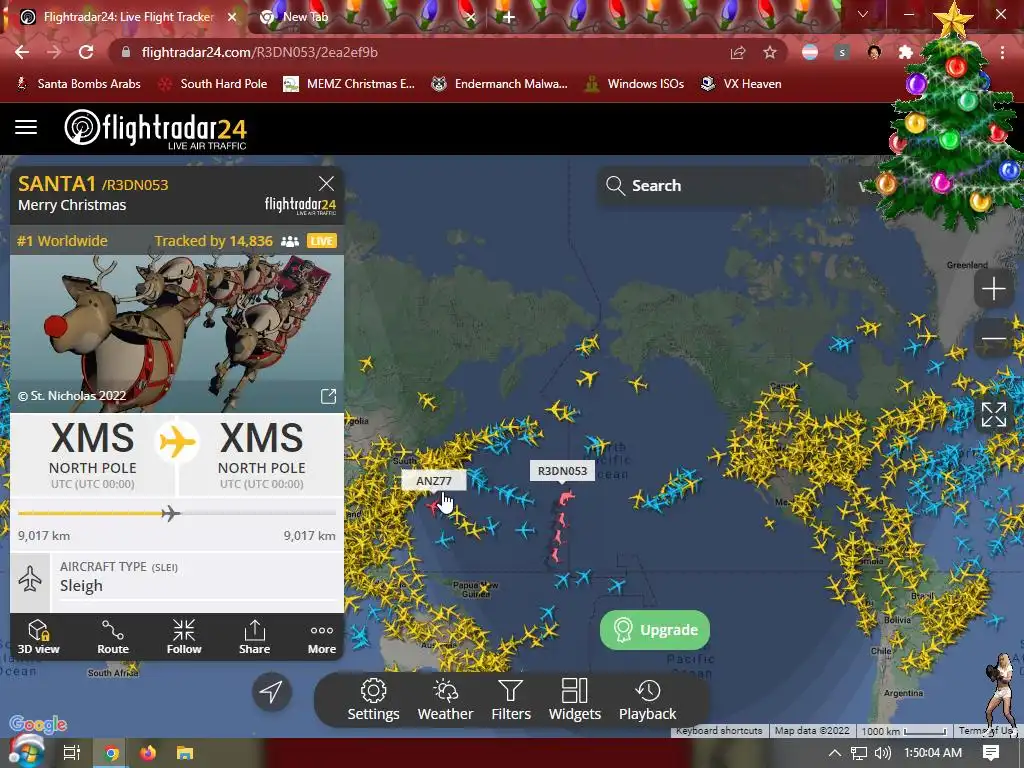Click the taskbar clock 1:50:04 AM
1024x768 pixels.
click(x=933, y=753)
